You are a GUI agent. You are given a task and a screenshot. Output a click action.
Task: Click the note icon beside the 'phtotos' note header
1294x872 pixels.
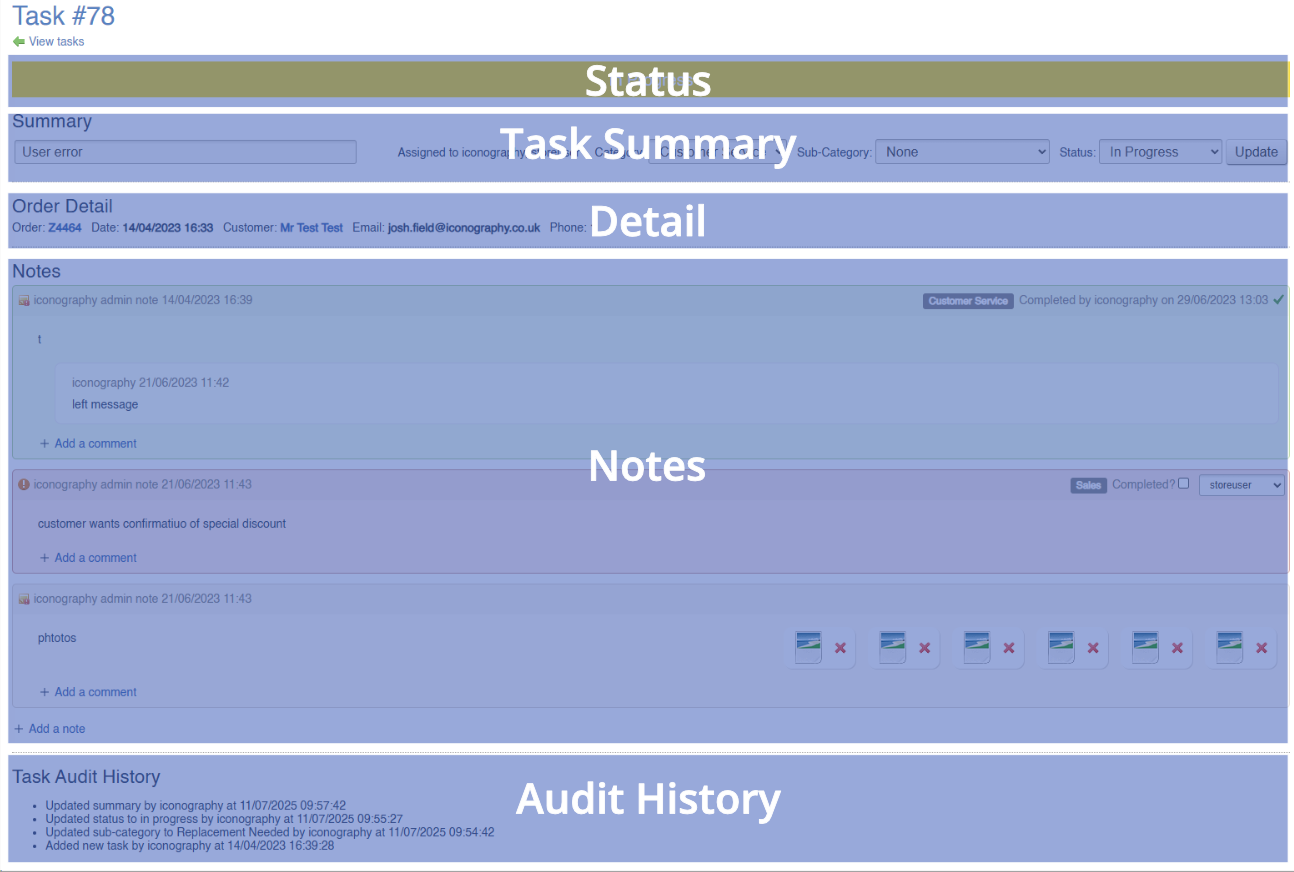click(x=24, y=599)
